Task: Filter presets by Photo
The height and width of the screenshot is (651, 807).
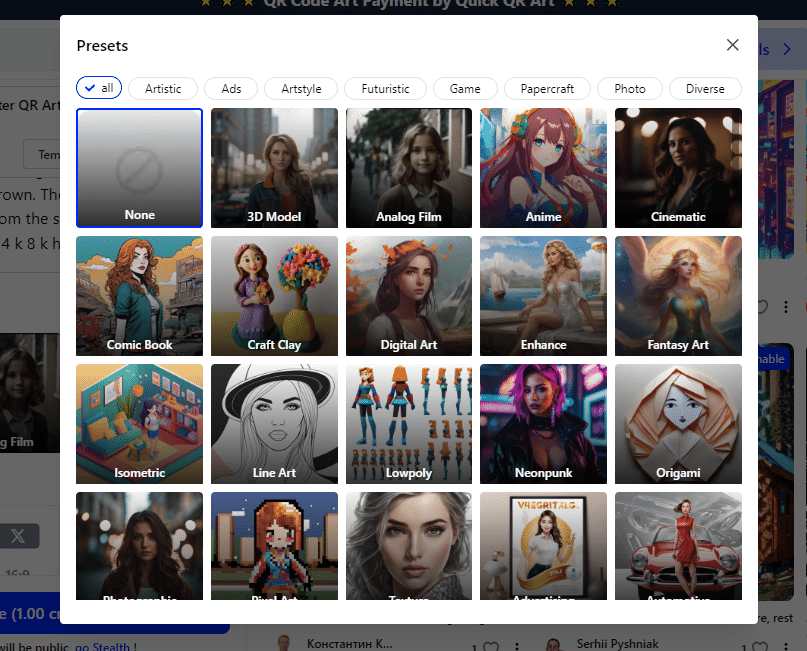Action: [x=630, y=89]
